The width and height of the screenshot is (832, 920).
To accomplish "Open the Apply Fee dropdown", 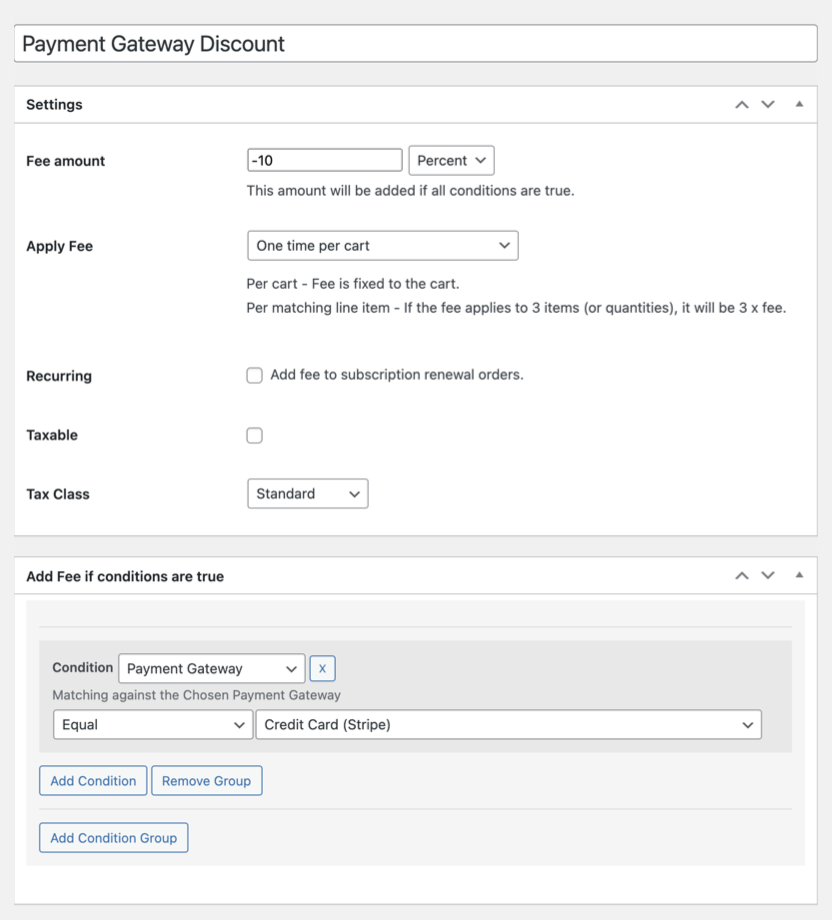I will pos(382,246).
